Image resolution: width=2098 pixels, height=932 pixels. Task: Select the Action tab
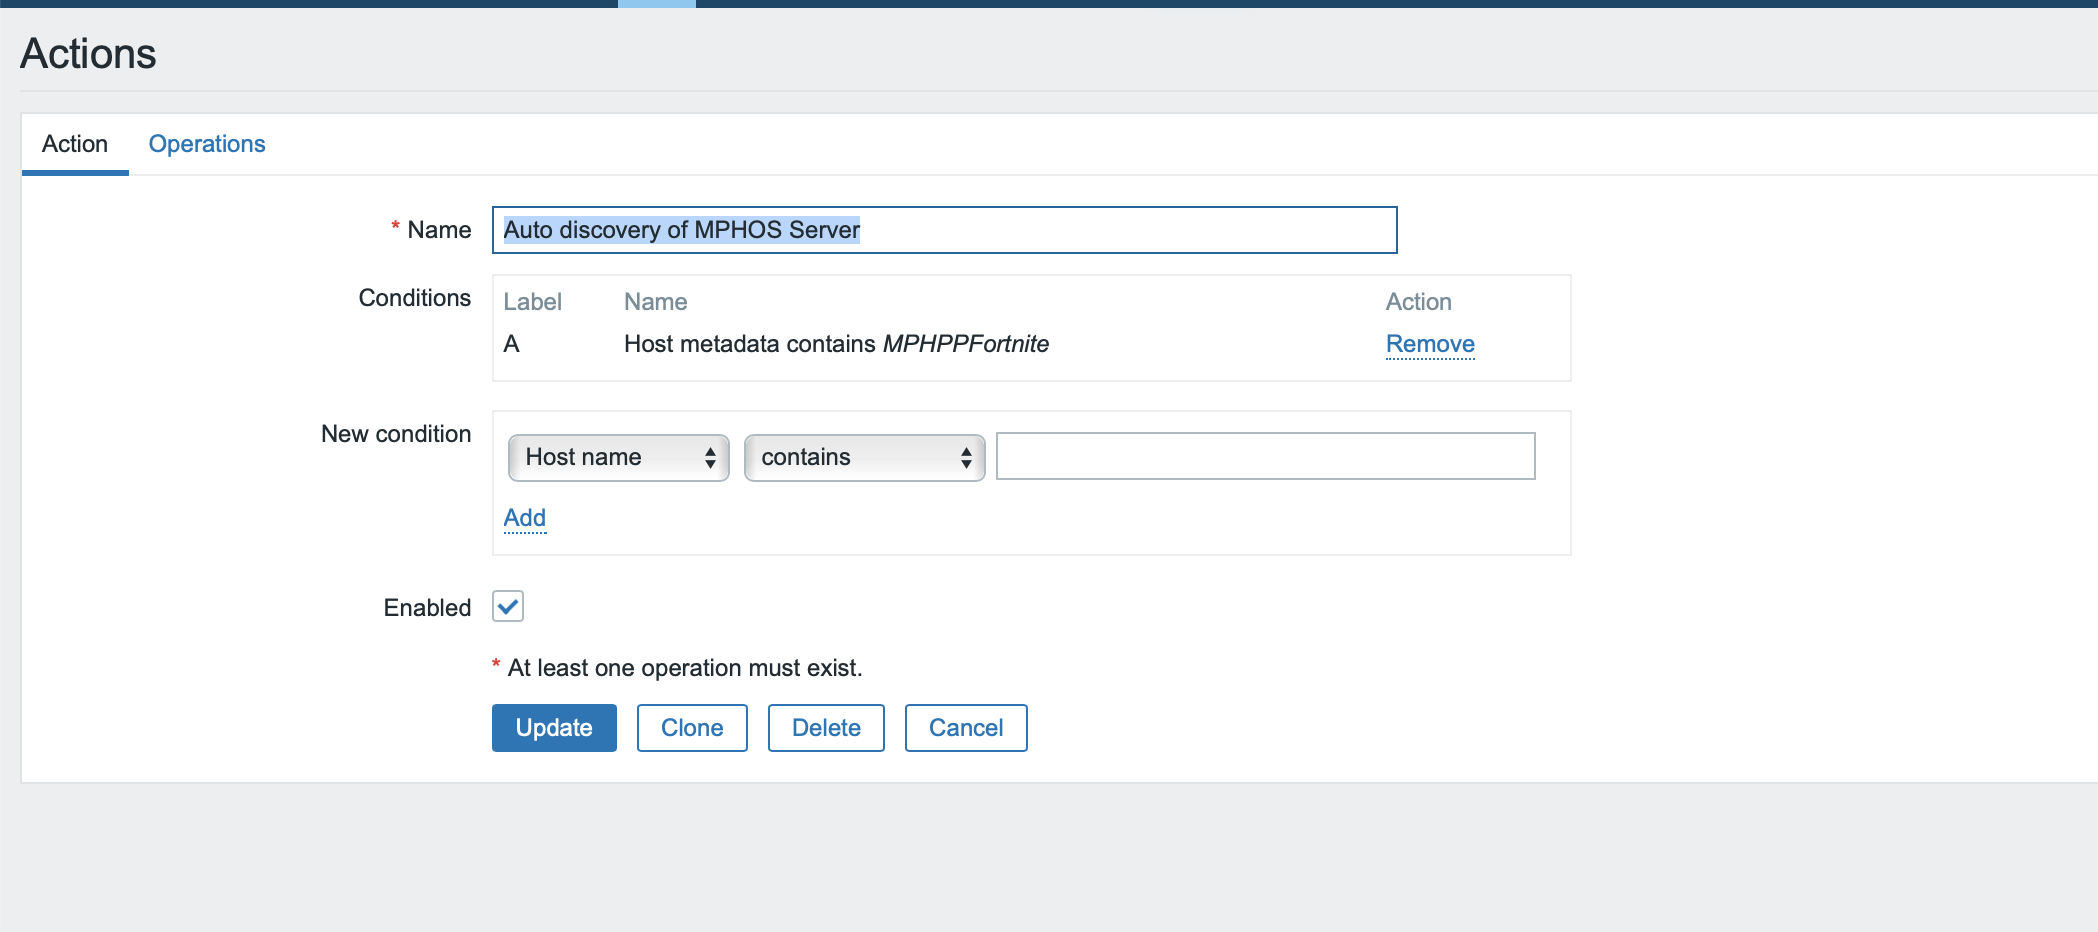point(75,144)
